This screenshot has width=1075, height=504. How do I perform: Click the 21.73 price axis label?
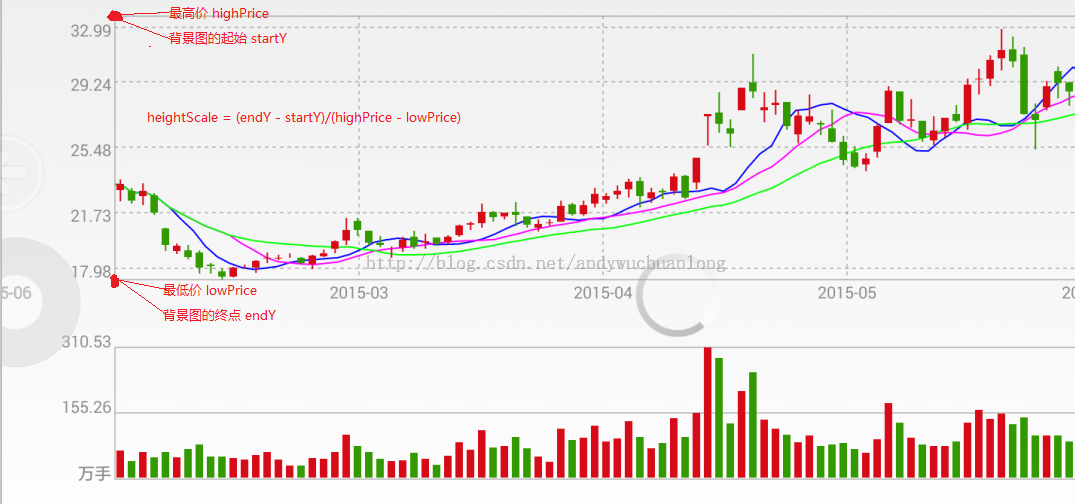click(90, 215)
